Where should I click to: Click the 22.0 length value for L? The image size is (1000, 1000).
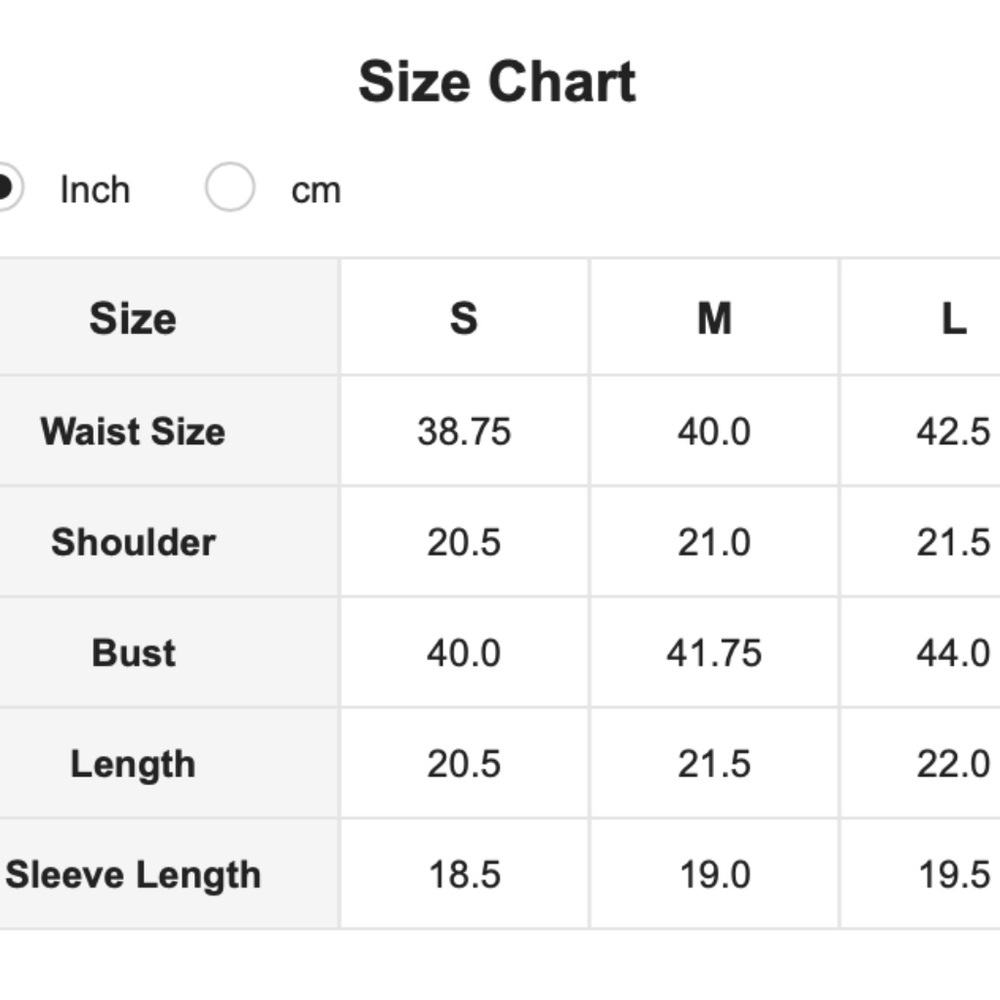953,764
